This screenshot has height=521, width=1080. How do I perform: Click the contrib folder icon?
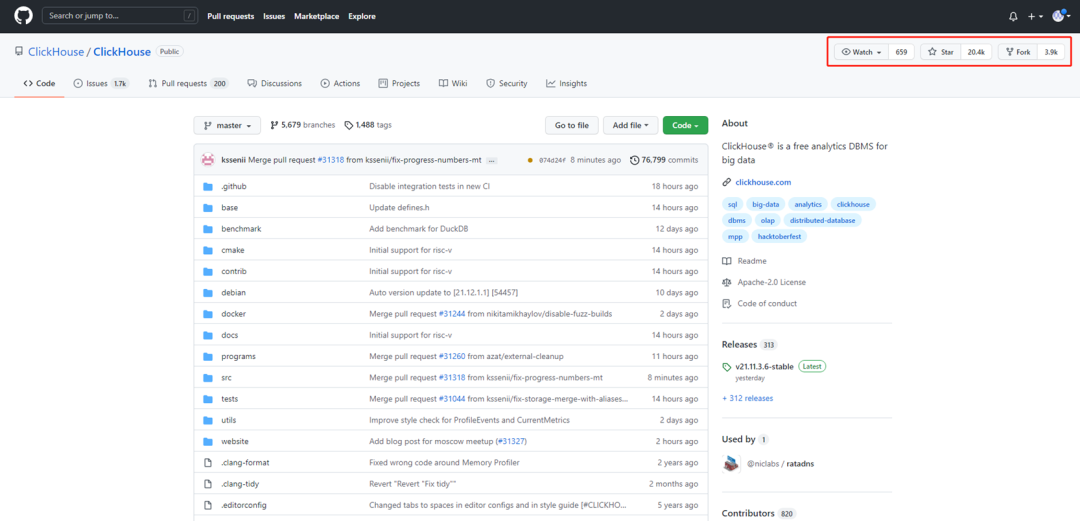pos(209,272)
